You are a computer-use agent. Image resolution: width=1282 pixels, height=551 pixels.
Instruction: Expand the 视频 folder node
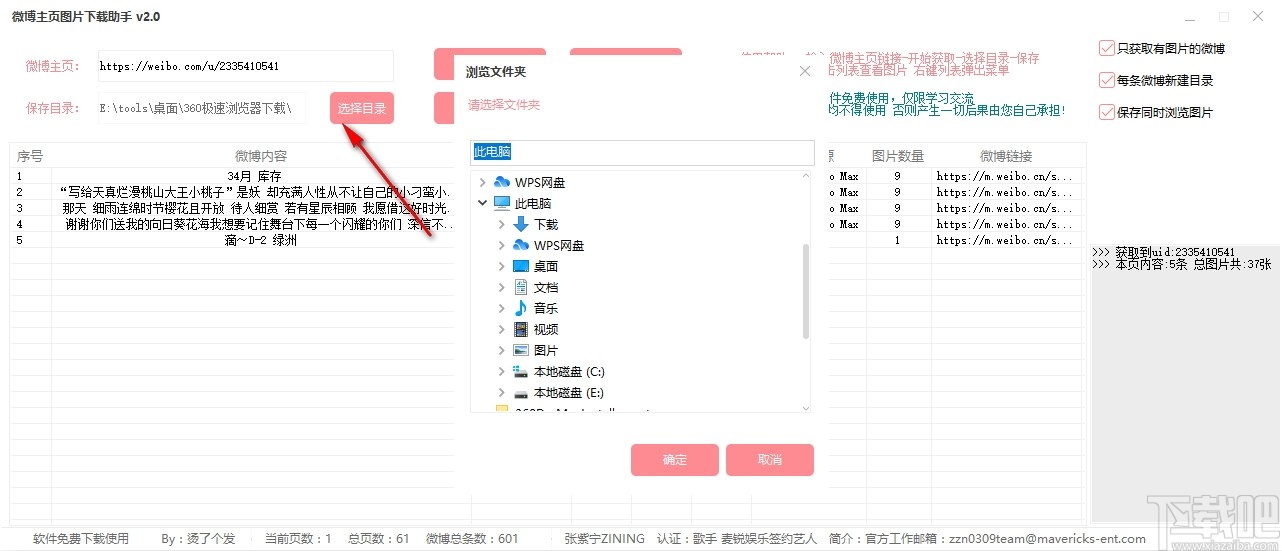pyautogui.click(x=502, y=329)
